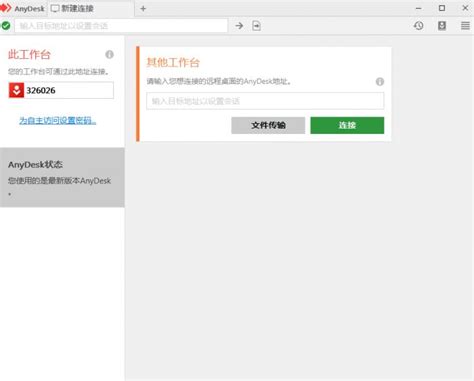
Task: Click the 文件传输 button
Action: [268, 125]
